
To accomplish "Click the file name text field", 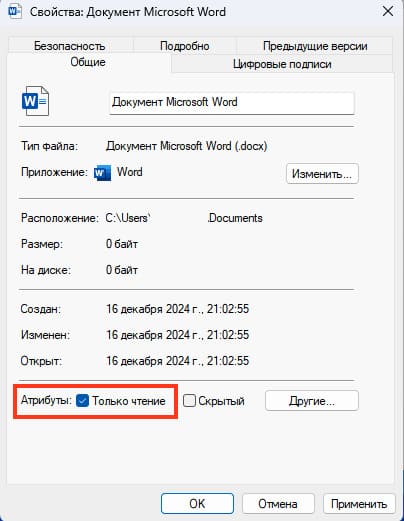I will pos(232,102).
